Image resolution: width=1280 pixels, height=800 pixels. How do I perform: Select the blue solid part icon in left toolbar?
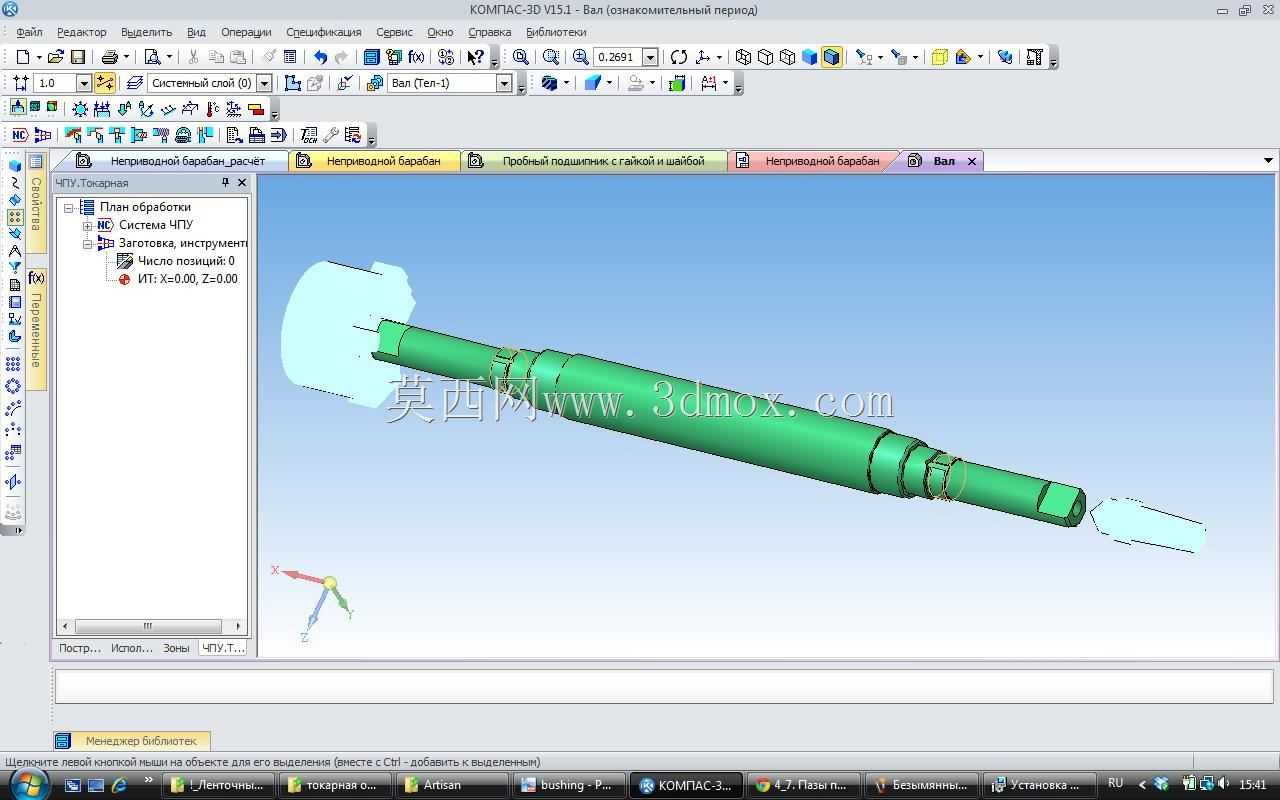pyautogui.click(x=14, y=166)
